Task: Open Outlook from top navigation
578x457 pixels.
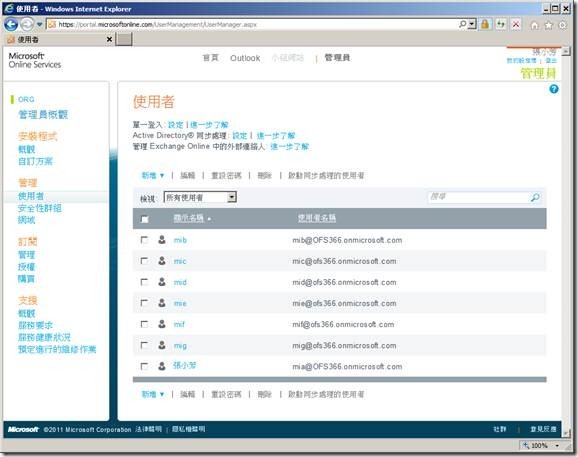Action: (245, 58)
